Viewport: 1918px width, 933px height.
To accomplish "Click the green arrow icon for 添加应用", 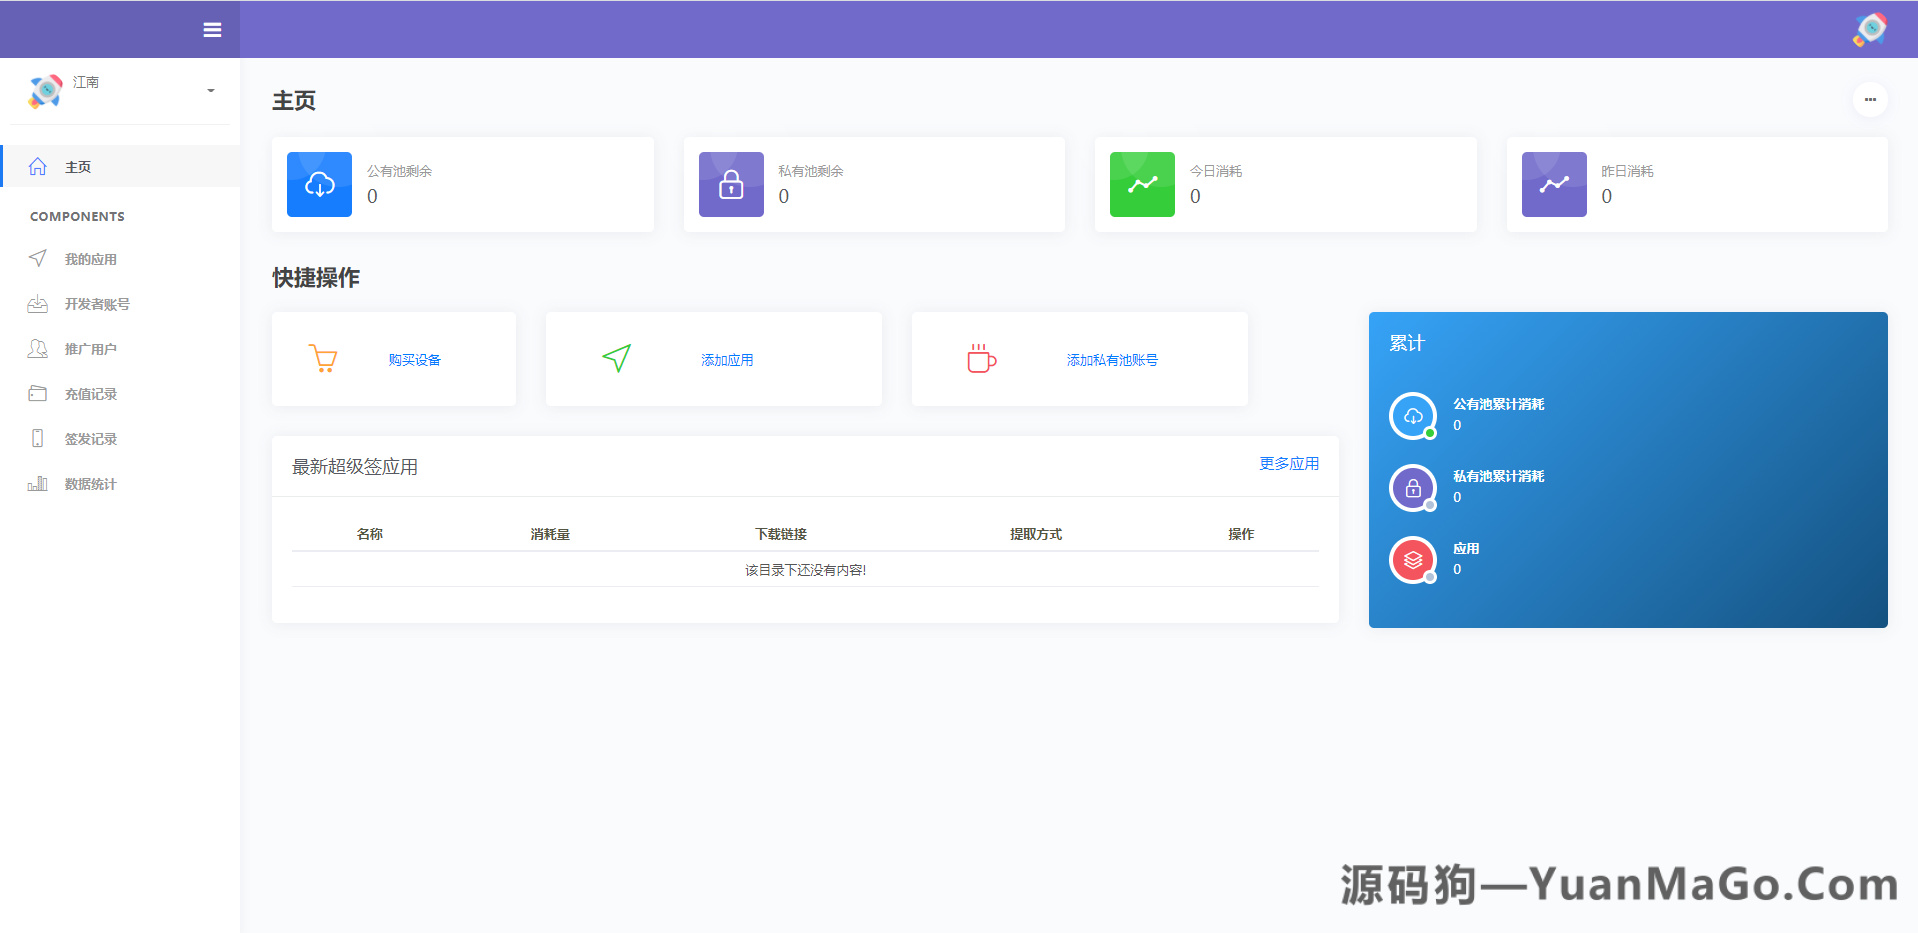I will [x=616, y=358].
